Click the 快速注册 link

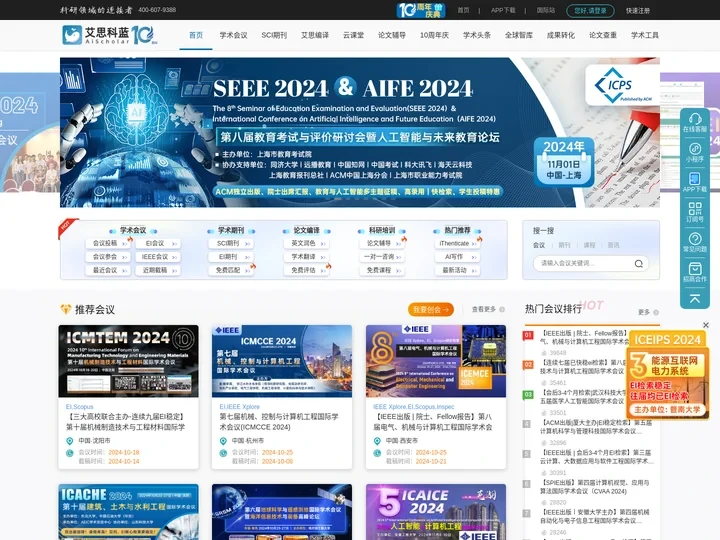(x=638, y=11)
